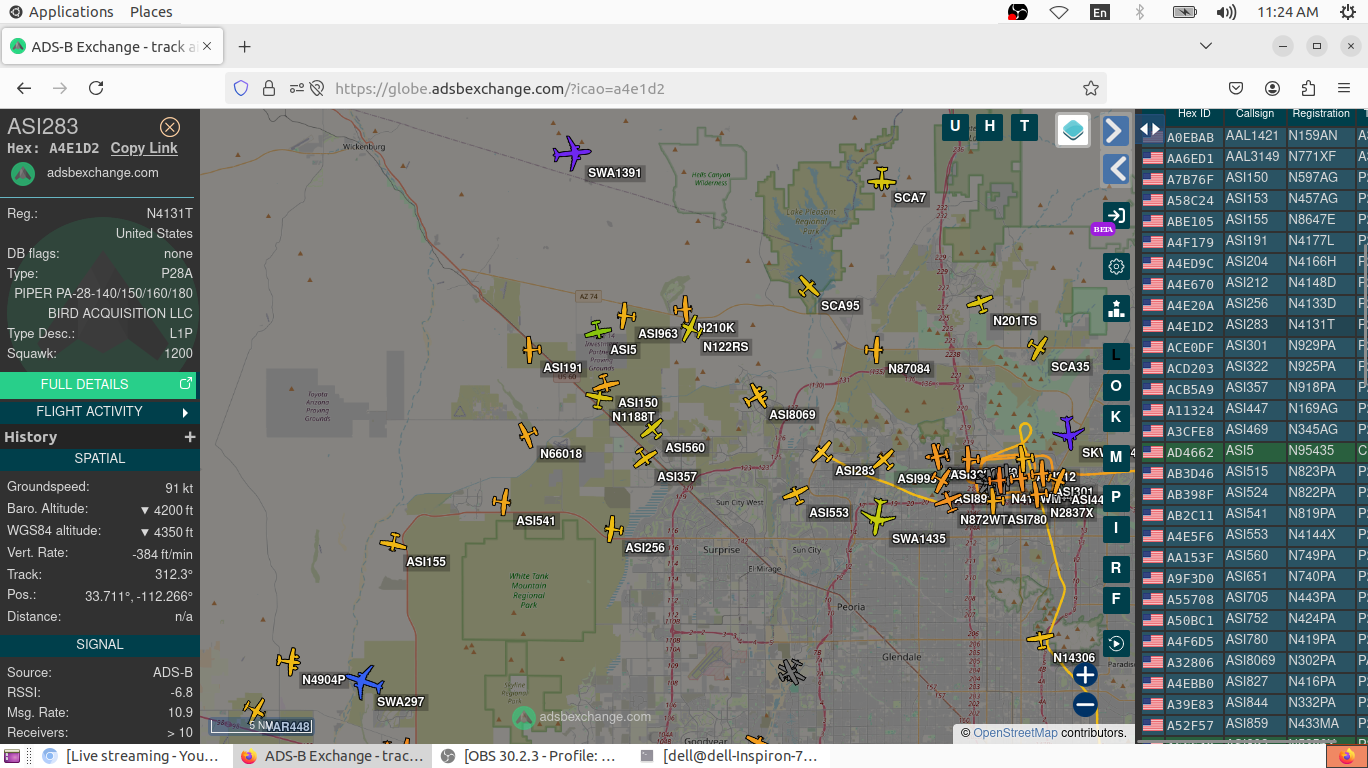
Task: Sort table by Callsign column
Action: coord(1255,114)
